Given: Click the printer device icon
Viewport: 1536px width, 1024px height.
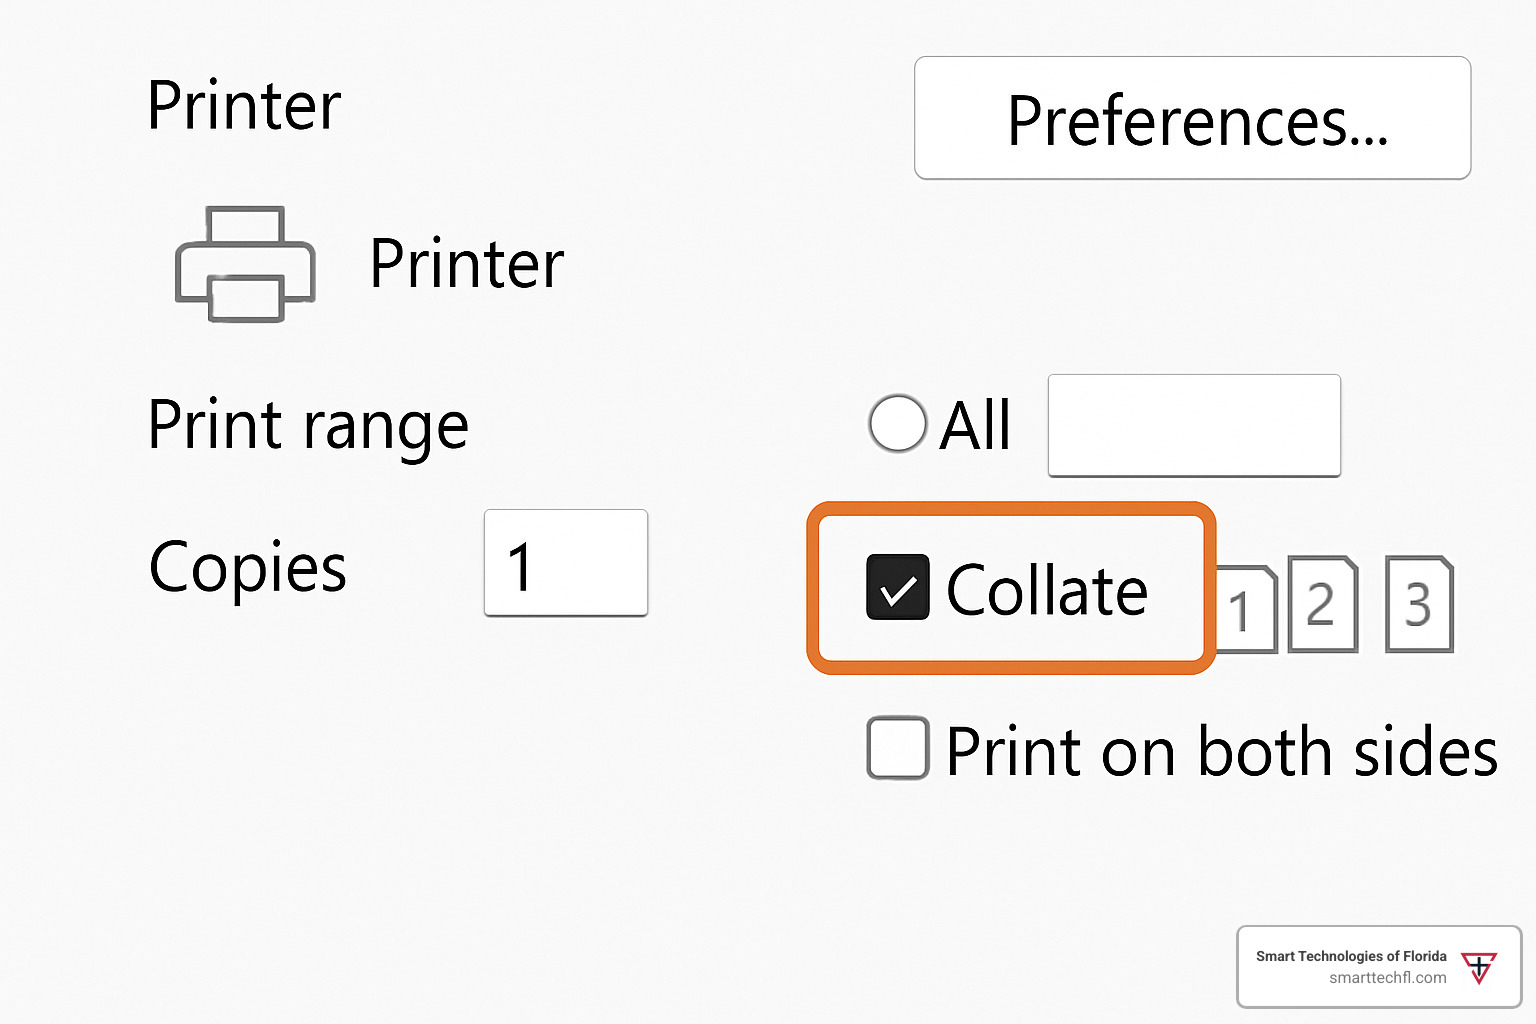Looking at the screenshot, I should tap(245, 264).
